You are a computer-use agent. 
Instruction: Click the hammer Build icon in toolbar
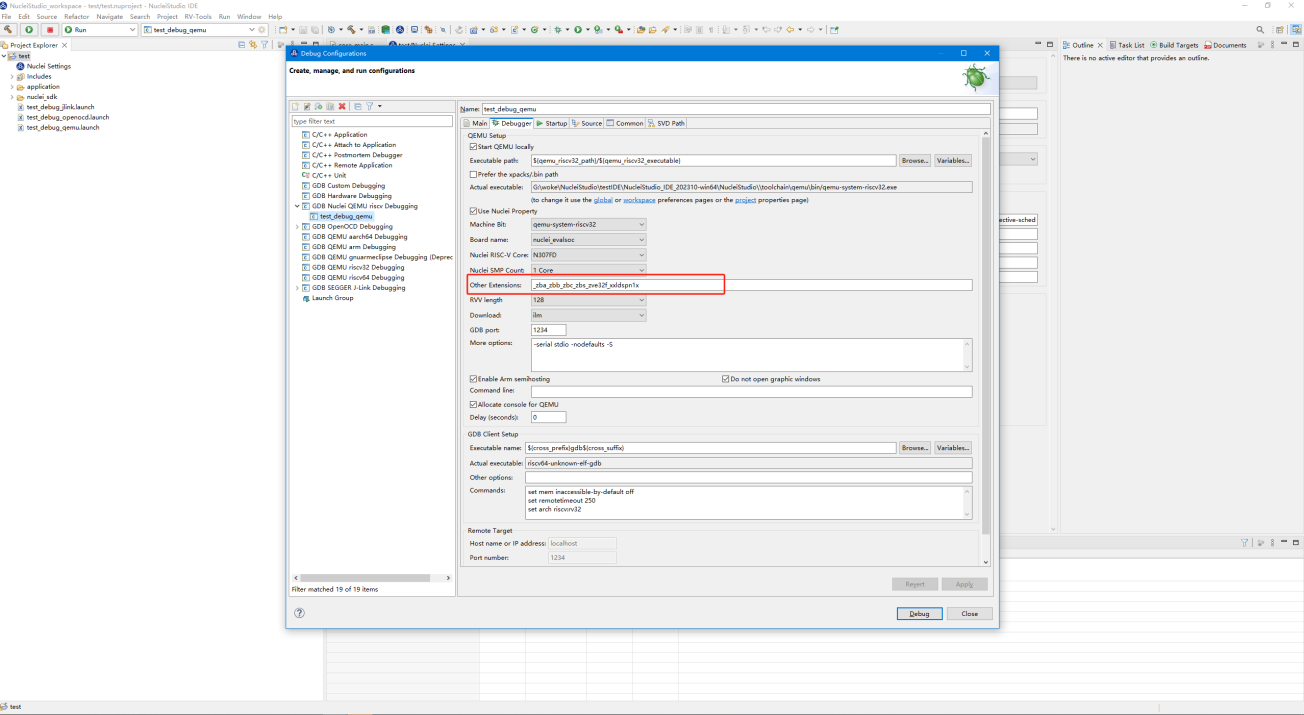click(x=8, y=30)
